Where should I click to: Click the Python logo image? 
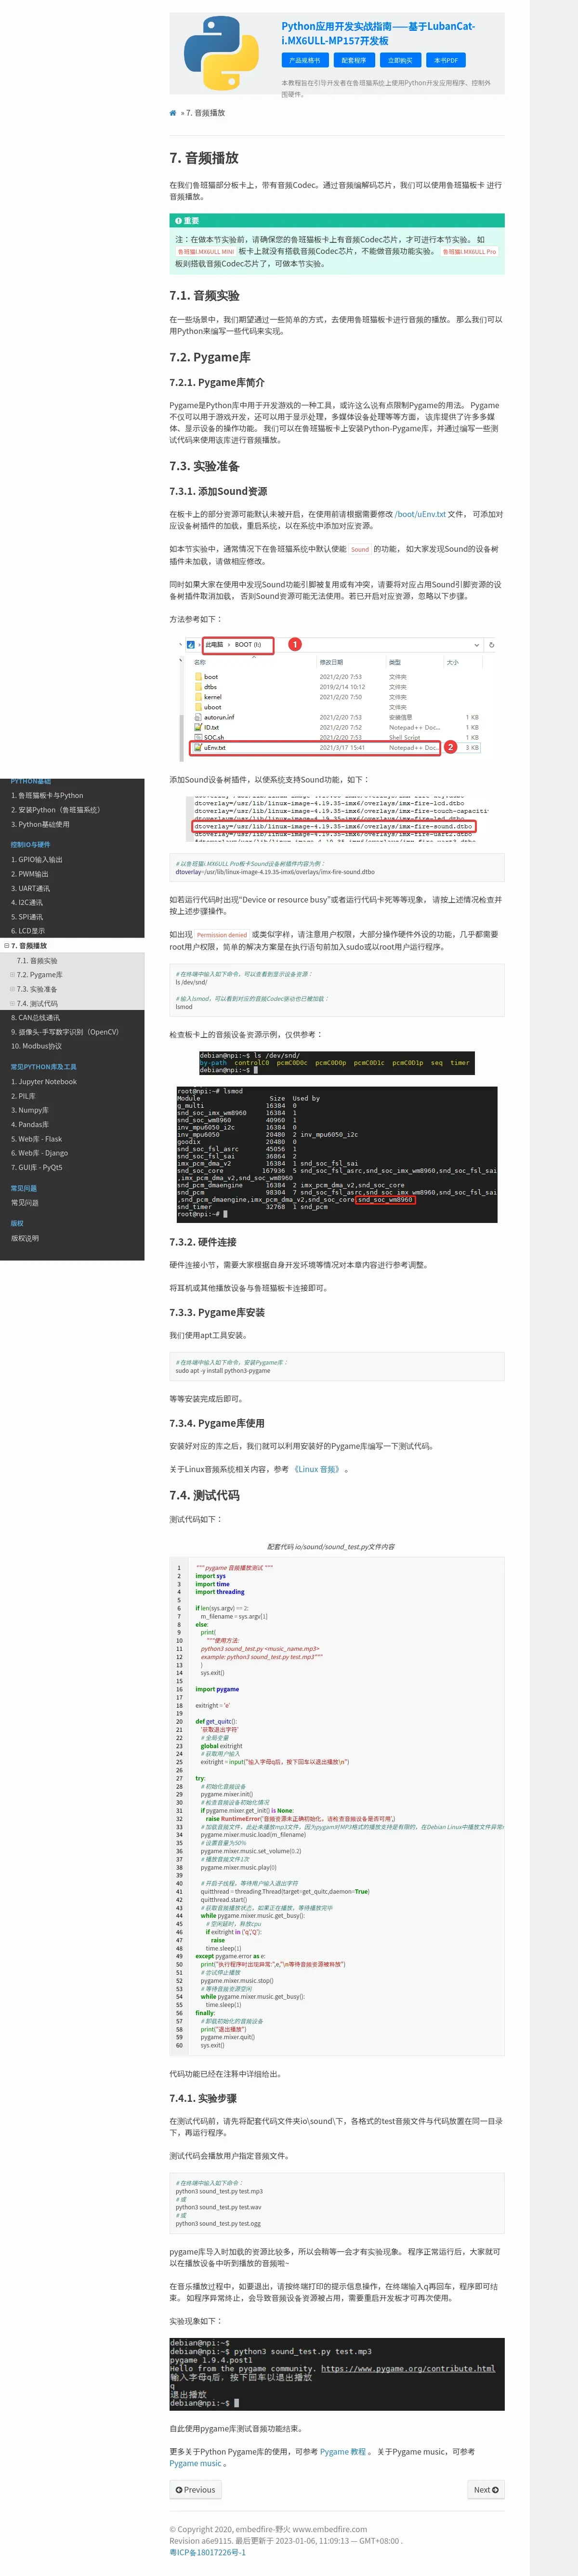(221, 54)
